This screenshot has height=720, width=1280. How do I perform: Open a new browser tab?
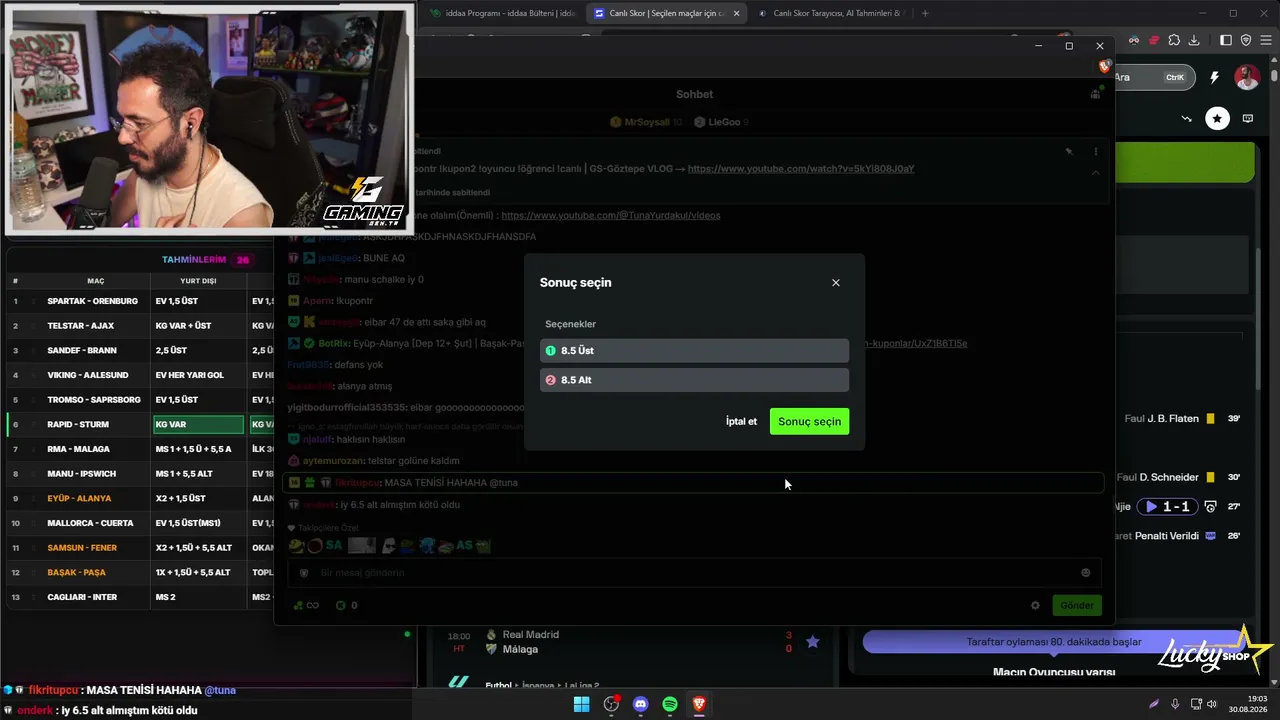tap(925, 13)
